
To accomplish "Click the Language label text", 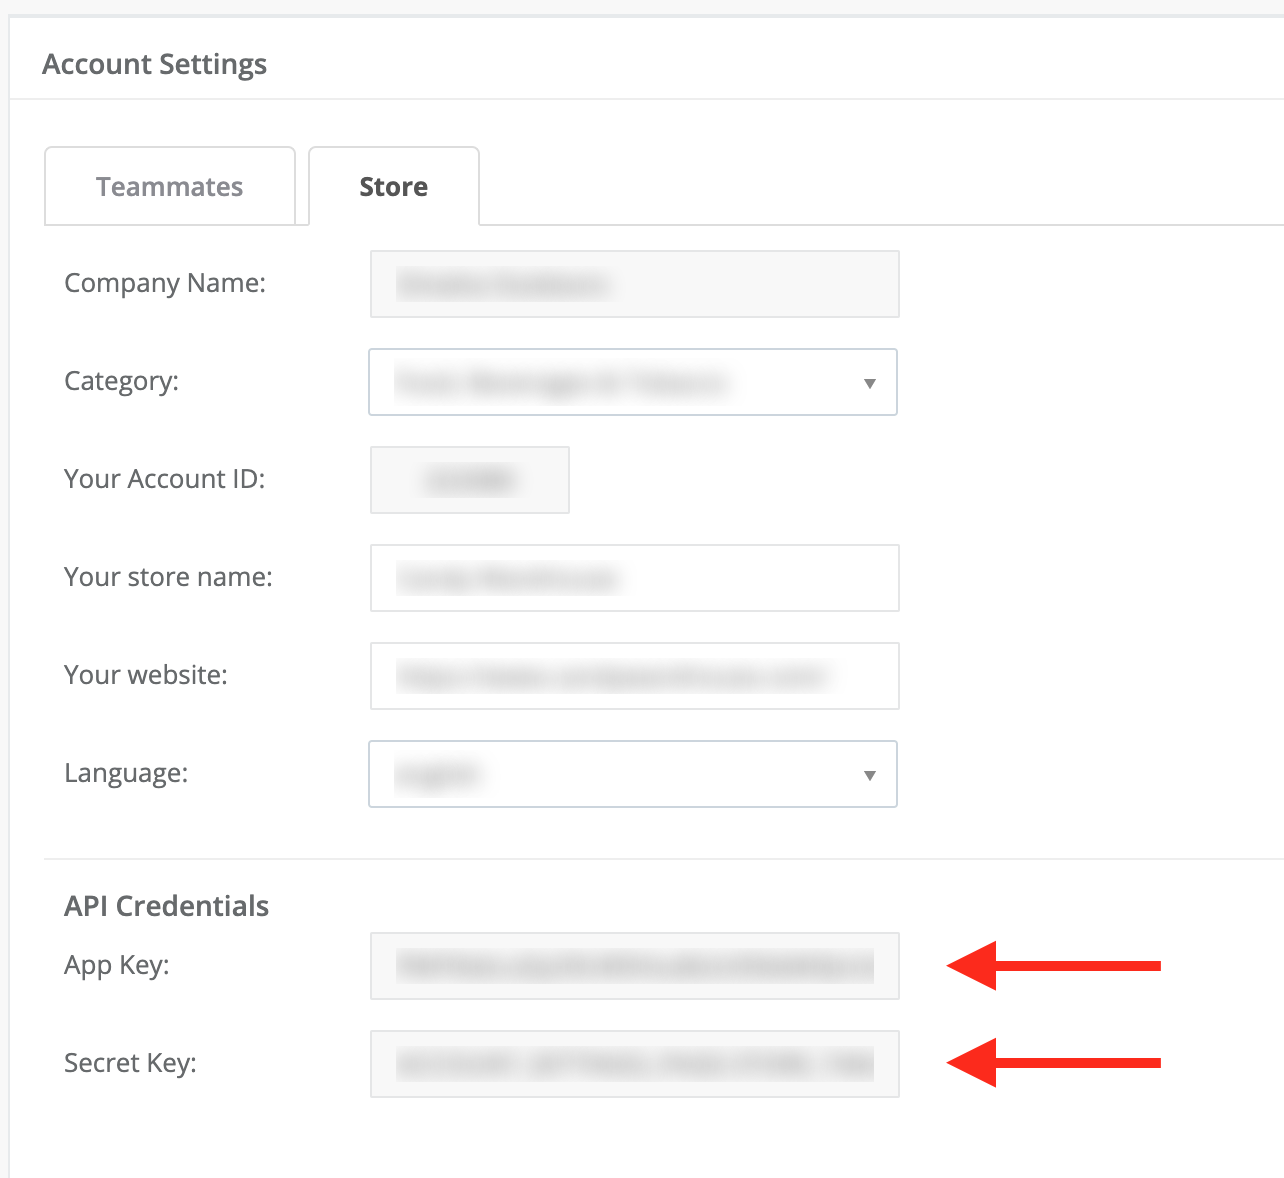I will coord(126,774).
